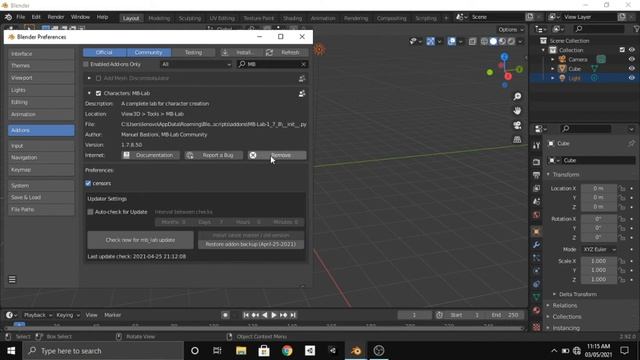Click the Report a Bug button
Viewport: 640px width, 360px height.
tap(214, 155)
